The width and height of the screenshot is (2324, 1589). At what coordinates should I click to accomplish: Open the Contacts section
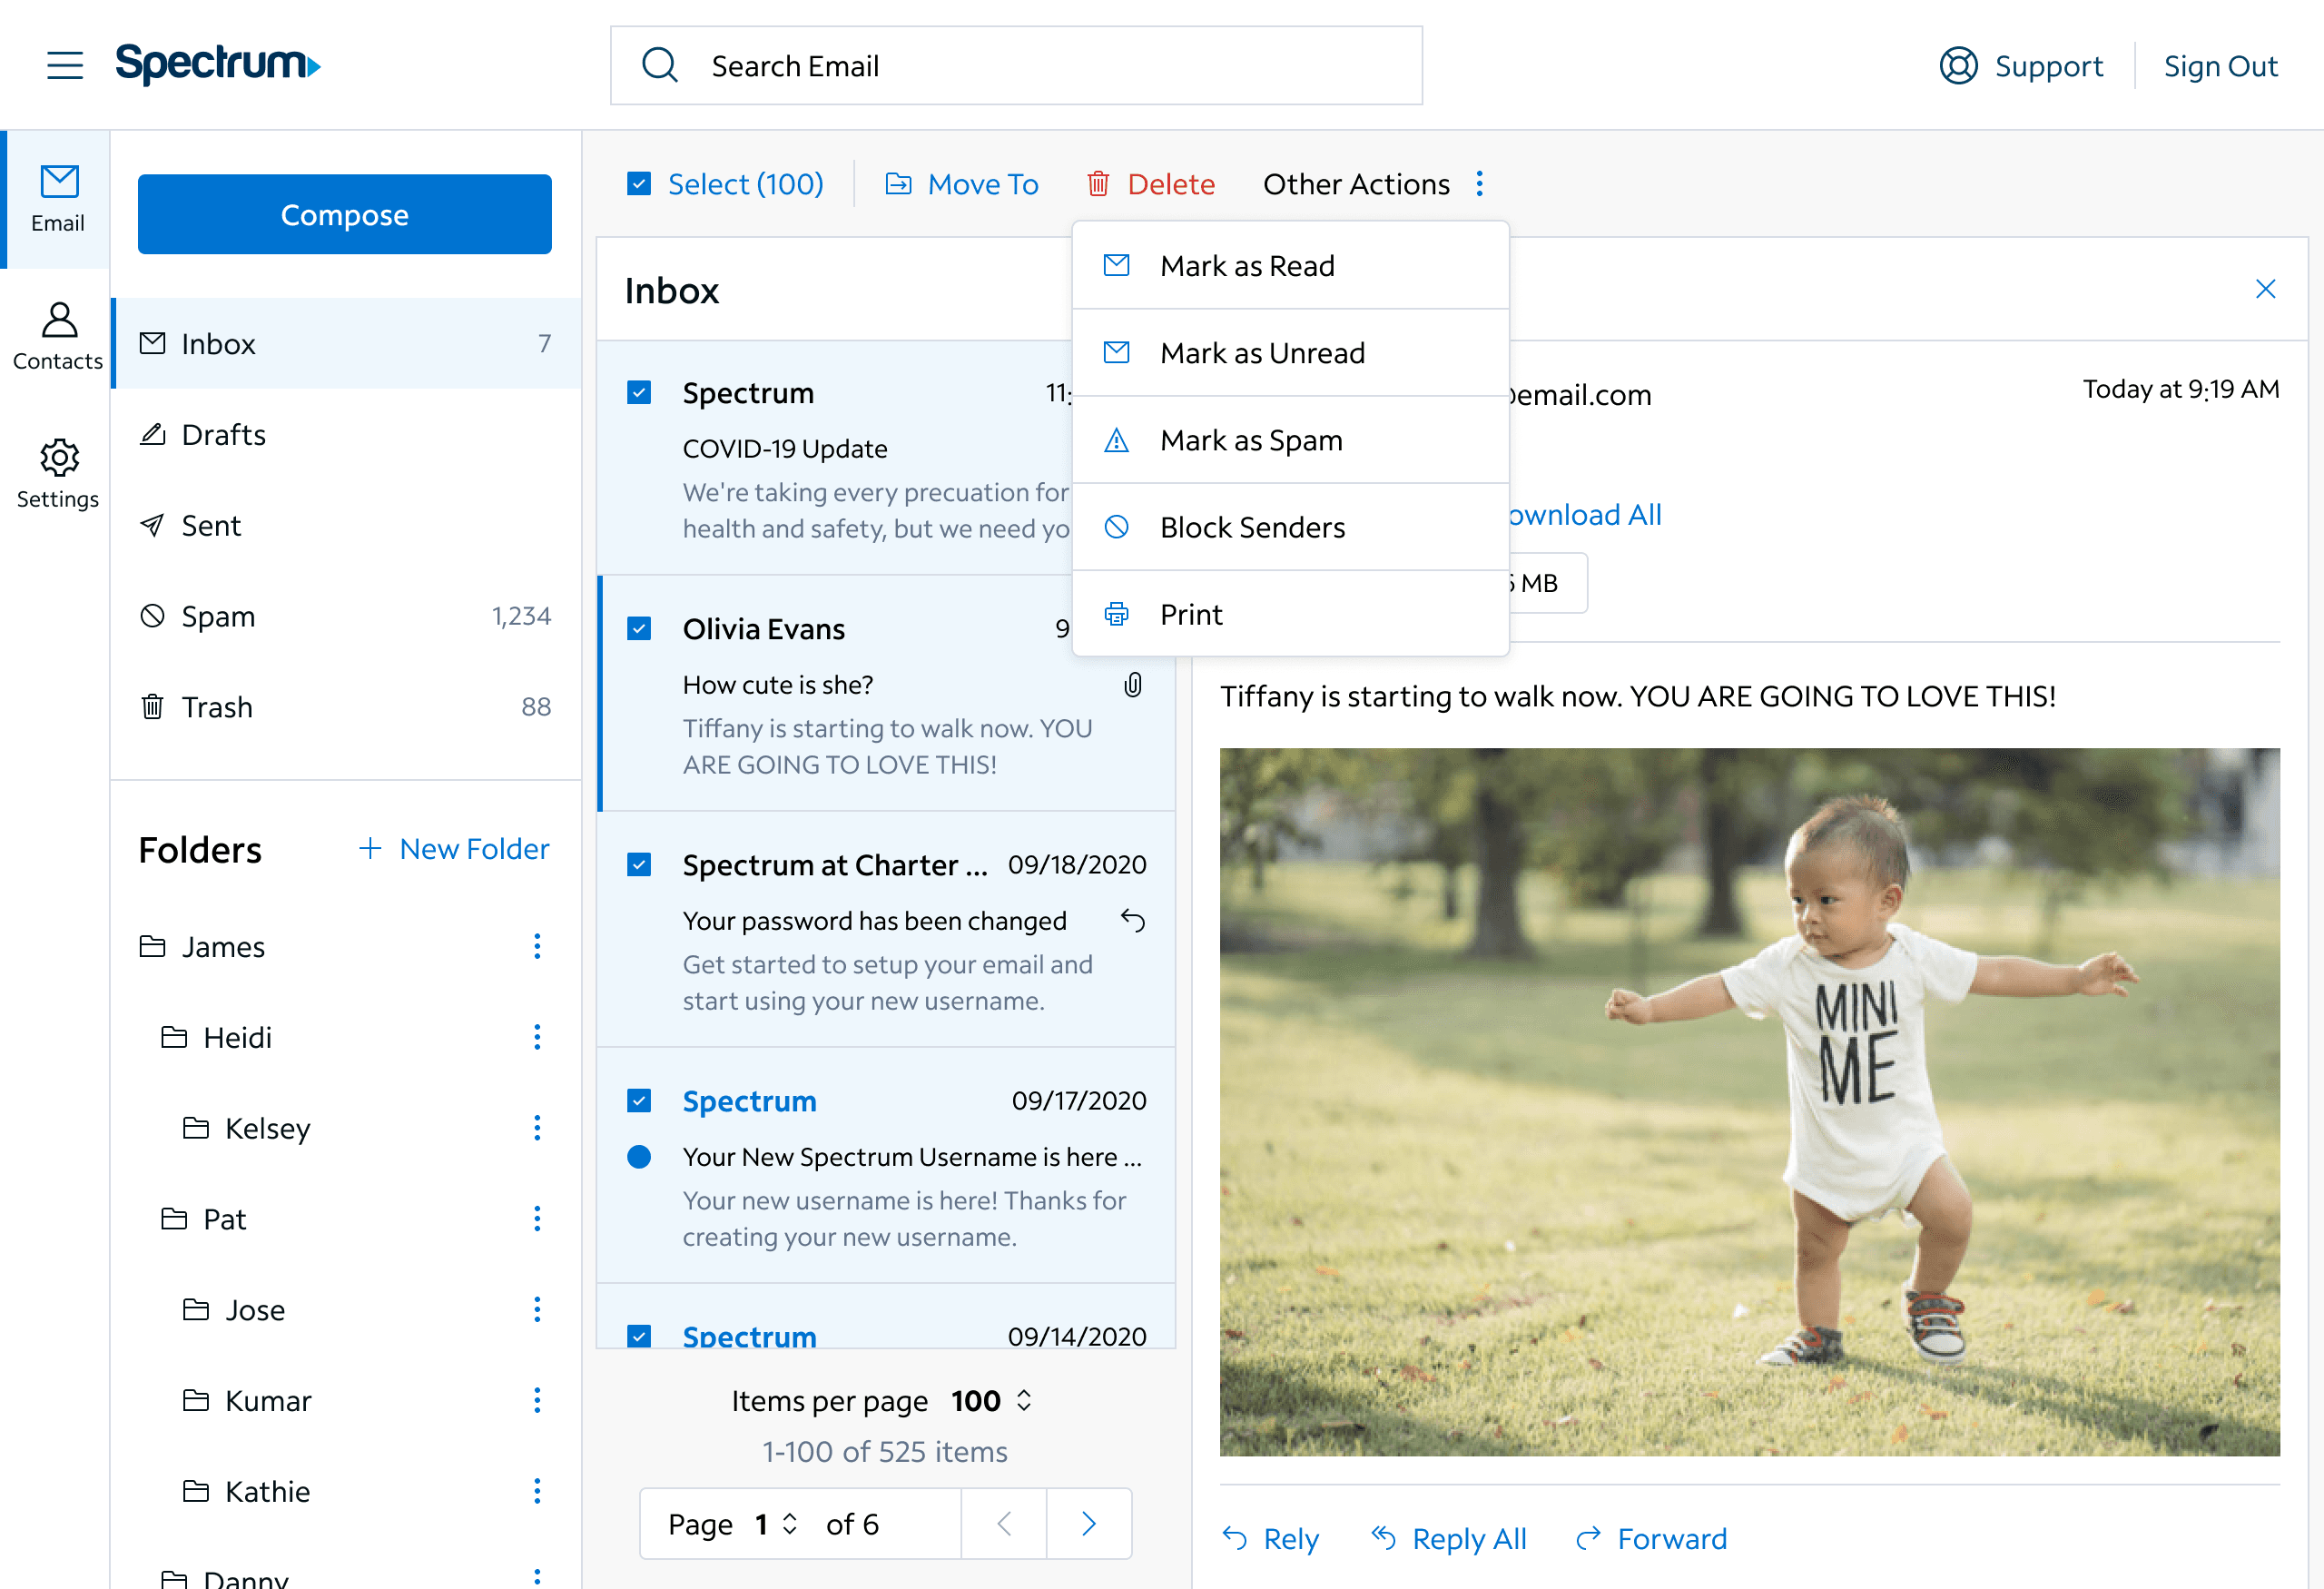coord(58,337)
